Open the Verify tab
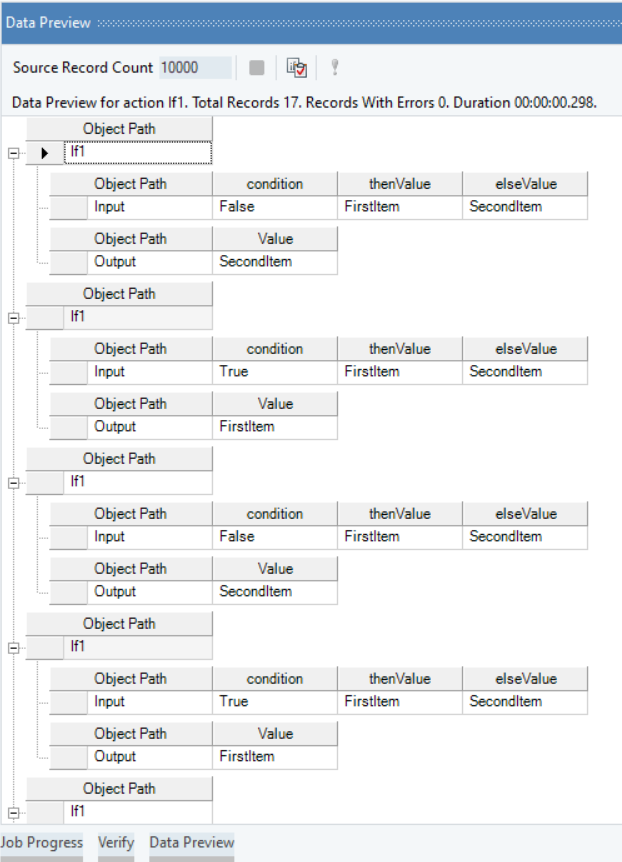 (x=116, y=842)
